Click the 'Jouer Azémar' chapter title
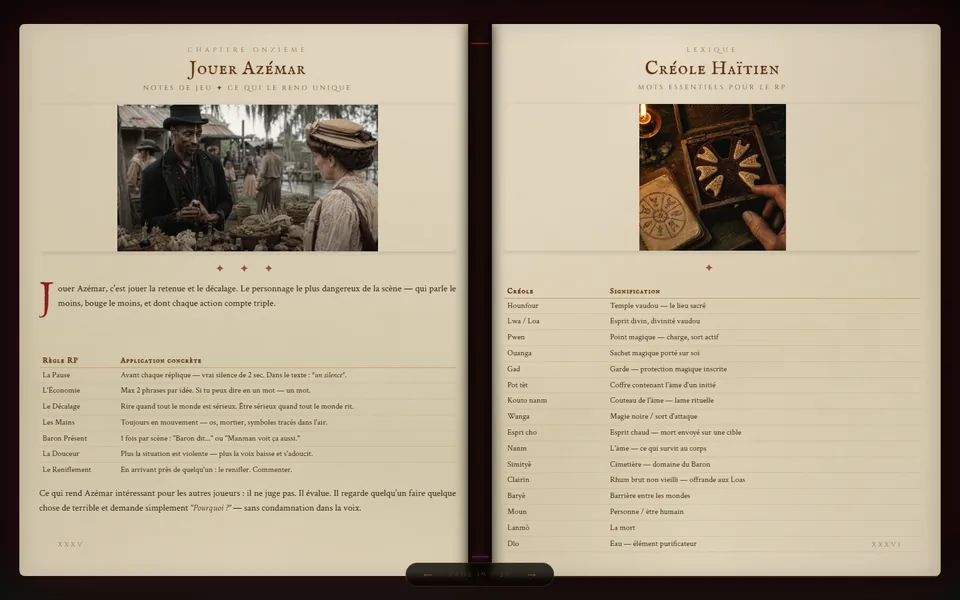Viewport: 960px width, 600px height. 247,69
